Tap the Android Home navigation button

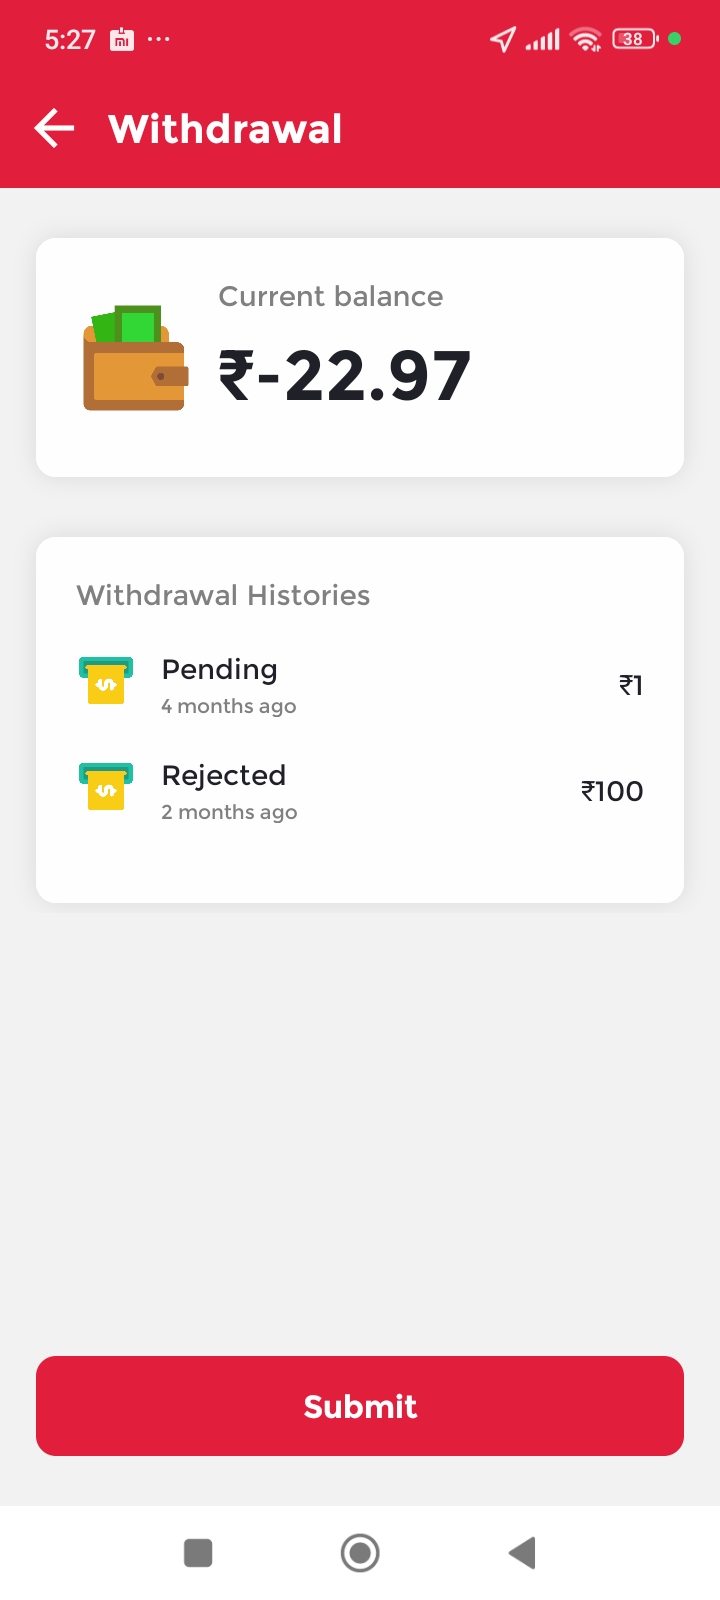coord(360,1553)
